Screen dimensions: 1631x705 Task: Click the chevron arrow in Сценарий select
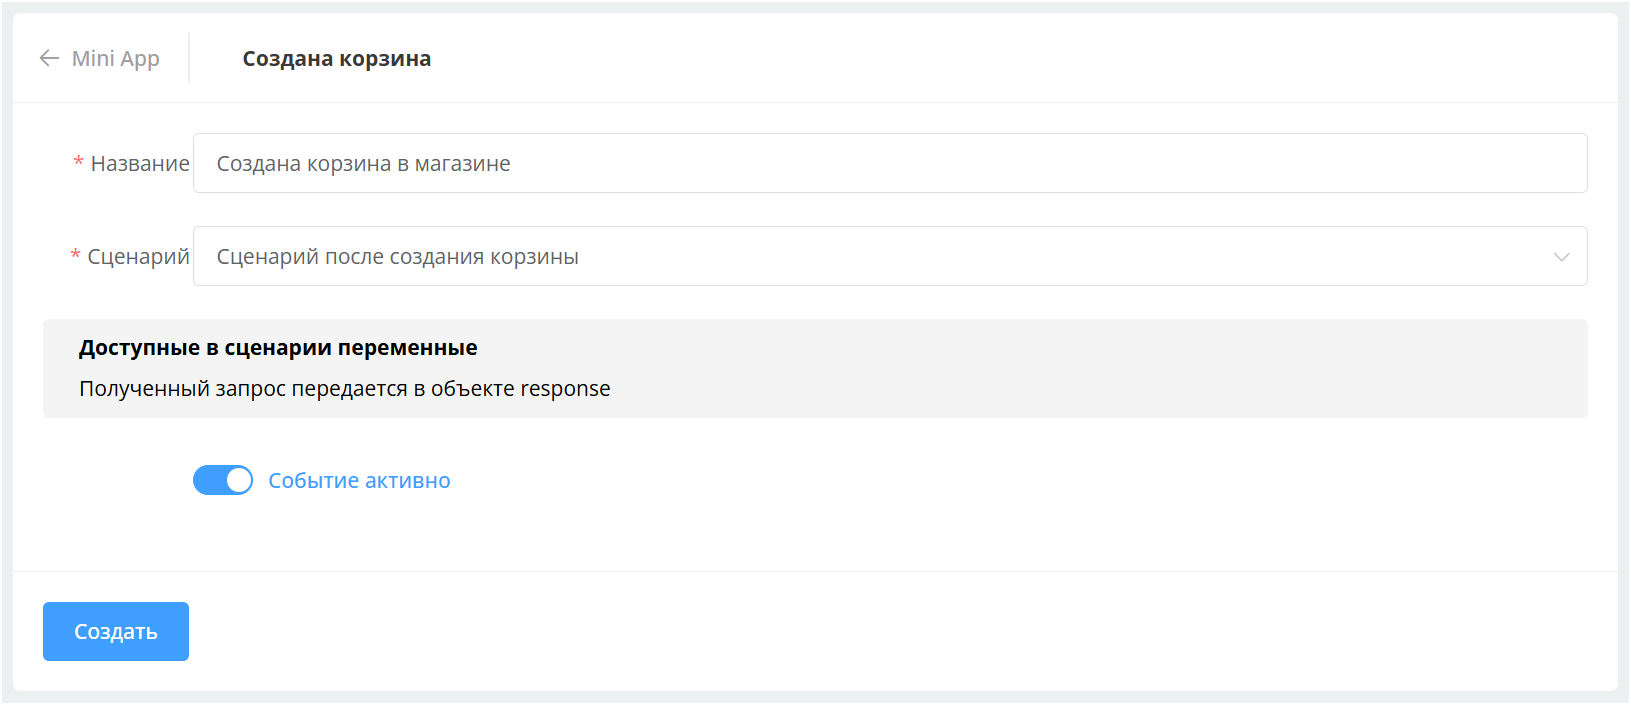pos(1561,257)
